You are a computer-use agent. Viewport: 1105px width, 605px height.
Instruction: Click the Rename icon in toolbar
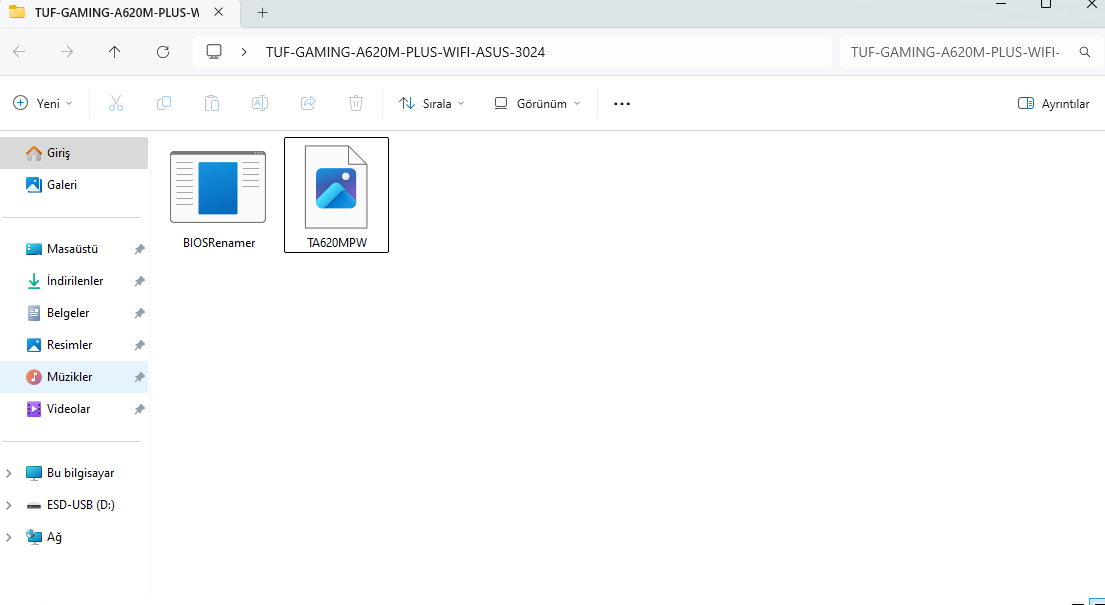[x=259, y=104]
